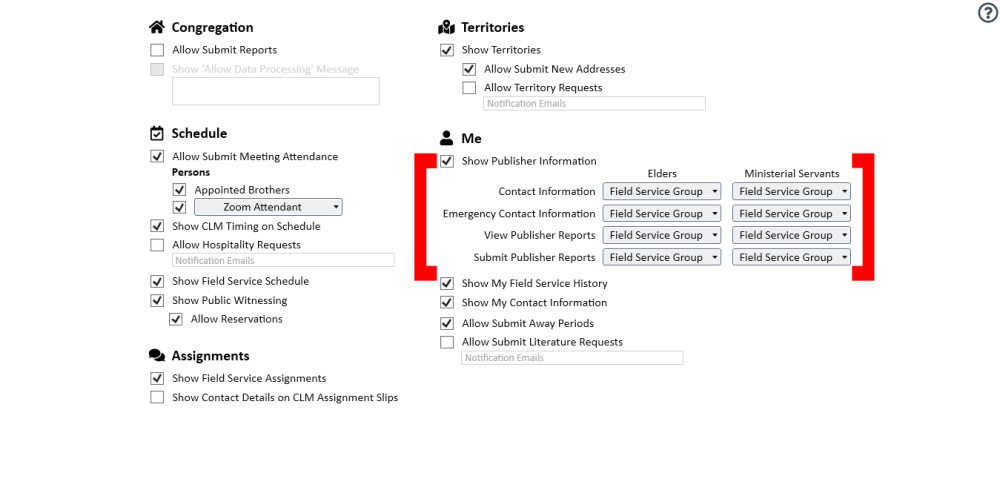1000x496 pixels.
Task: Check Show Contact Details on CLM Assignment Slips
Action: pos(157,397)
